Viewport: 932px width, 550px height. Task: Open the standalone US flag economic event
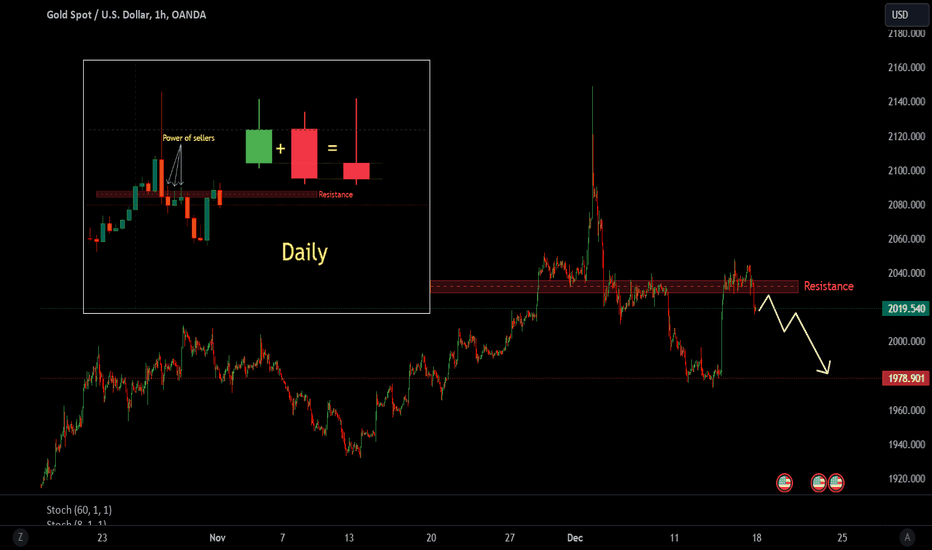[785, 483]
